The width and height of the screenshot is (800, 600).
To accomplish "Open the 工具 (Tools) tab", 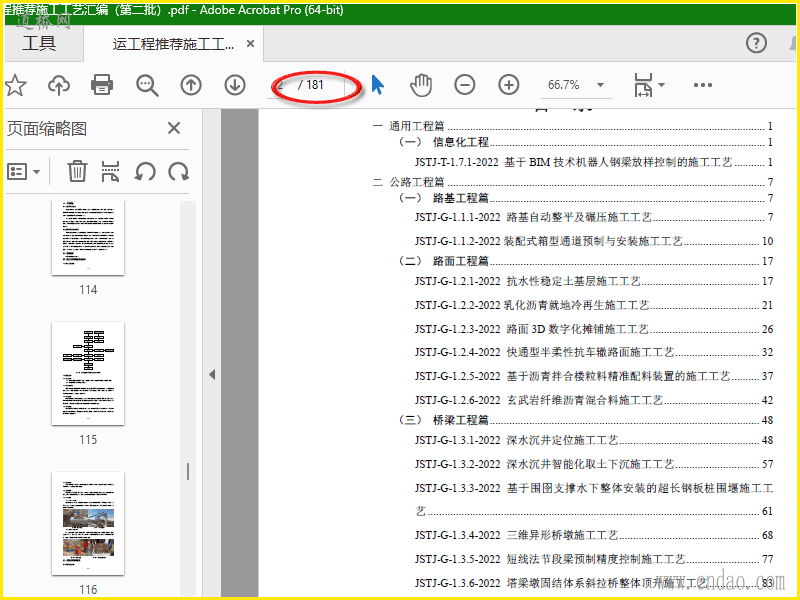I will (x=39, y=43).
